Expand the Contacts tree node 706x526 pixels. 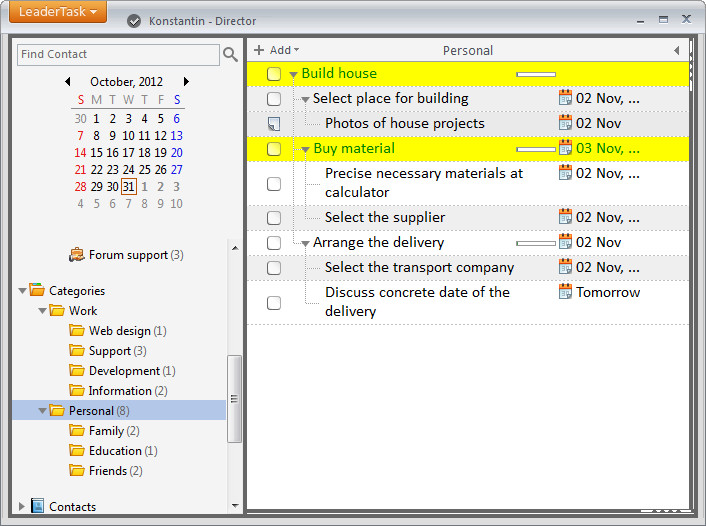(21, 506)
